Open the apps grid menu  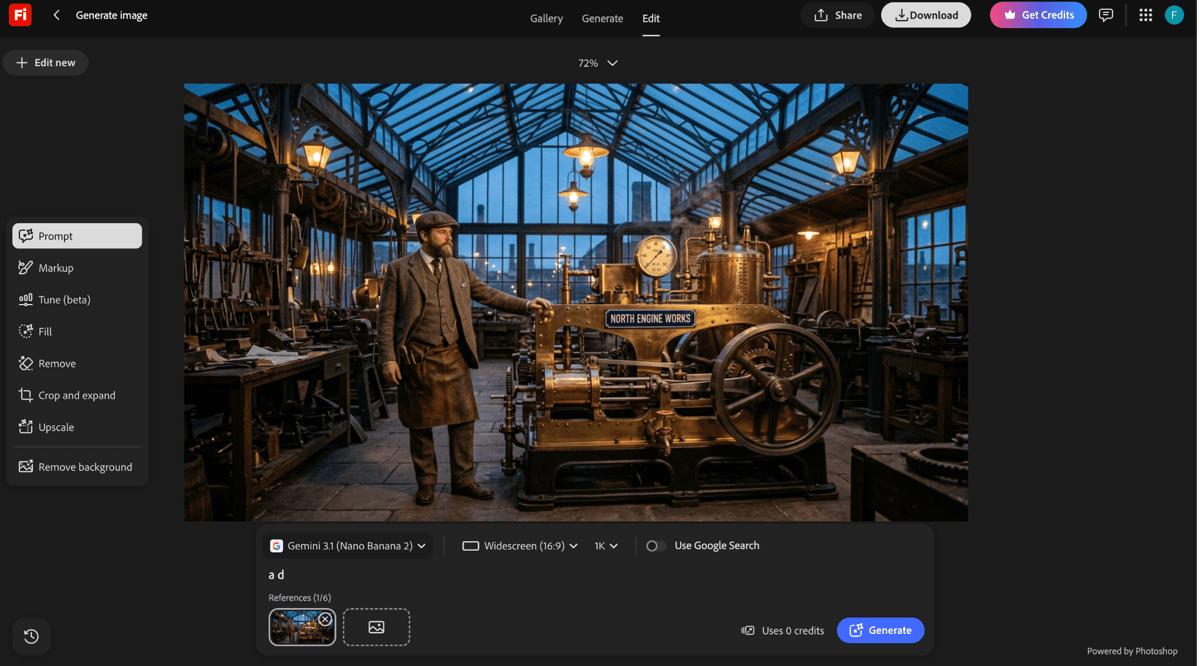(1146, 15)
